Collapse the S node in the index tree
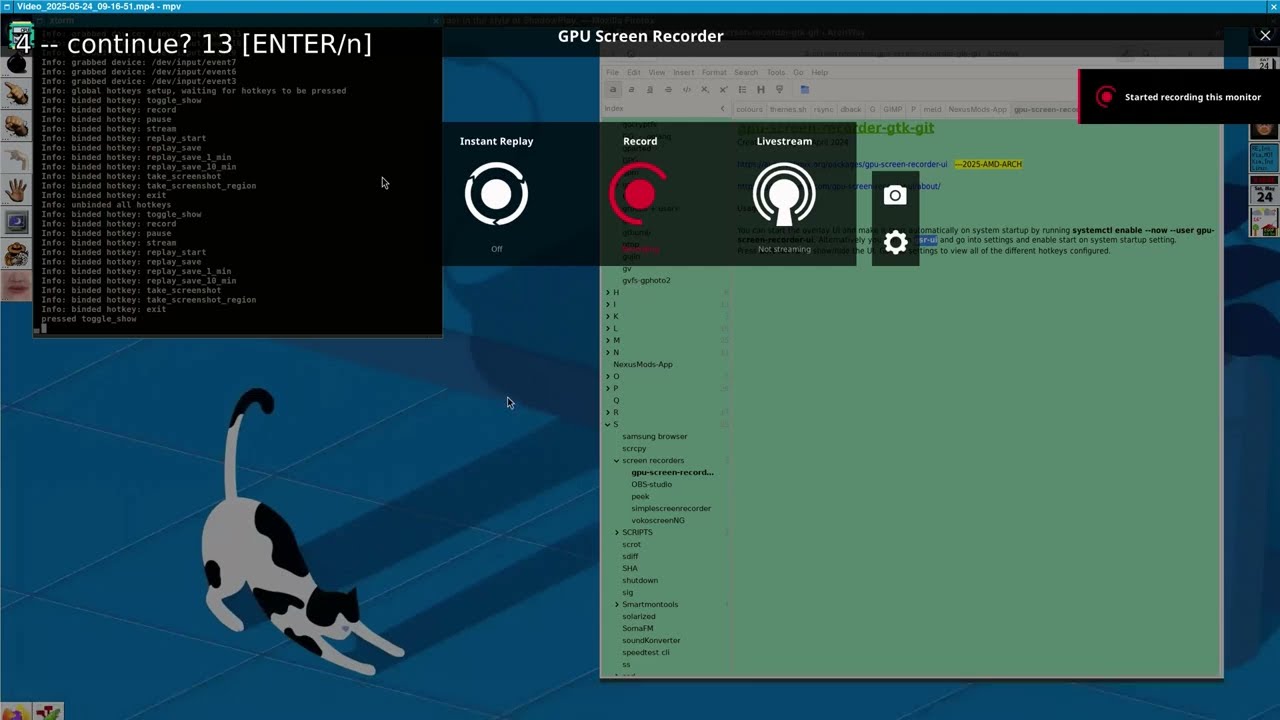This screenshot has width=1280, height=720. pyautogui.click(x=608, y=424)
